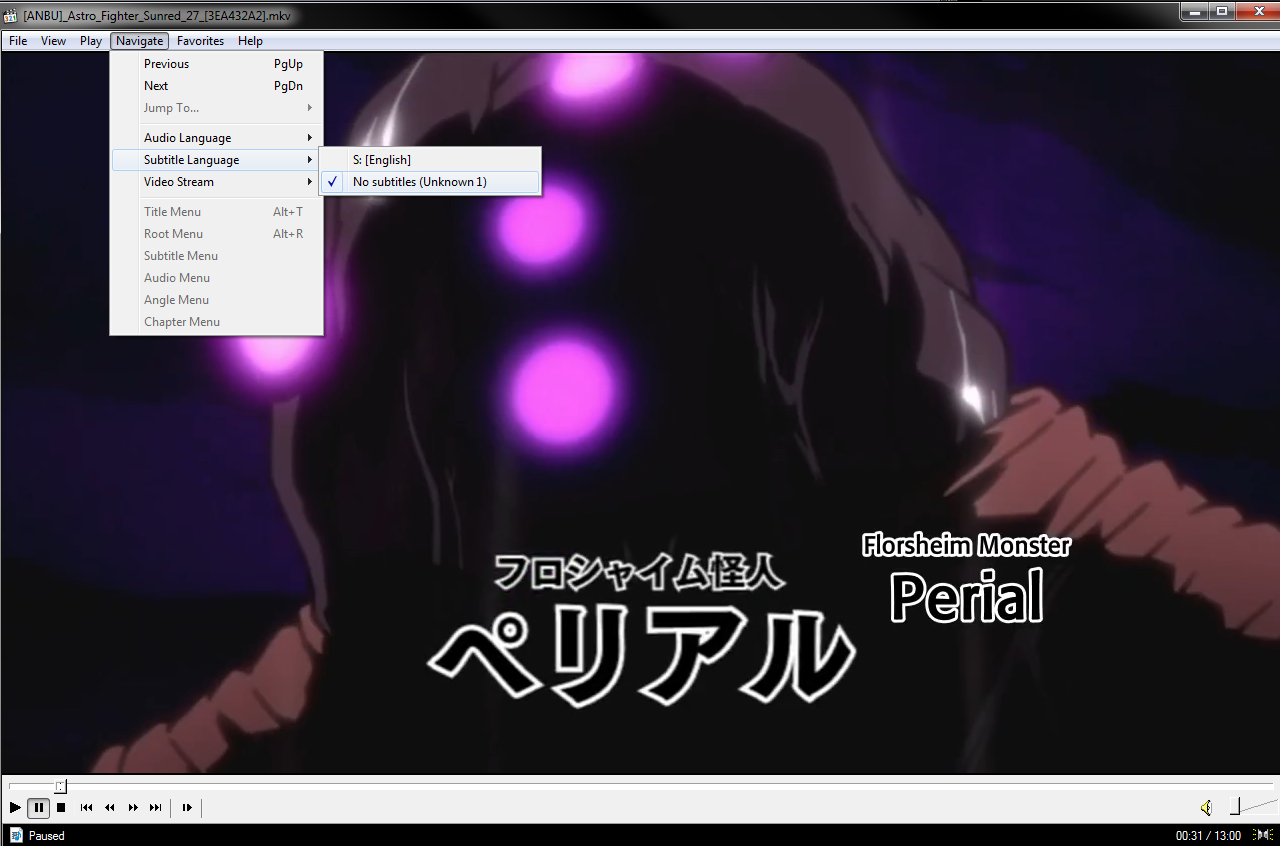Open the Play menu
The image size is (1280, 846).
point(91,41)
